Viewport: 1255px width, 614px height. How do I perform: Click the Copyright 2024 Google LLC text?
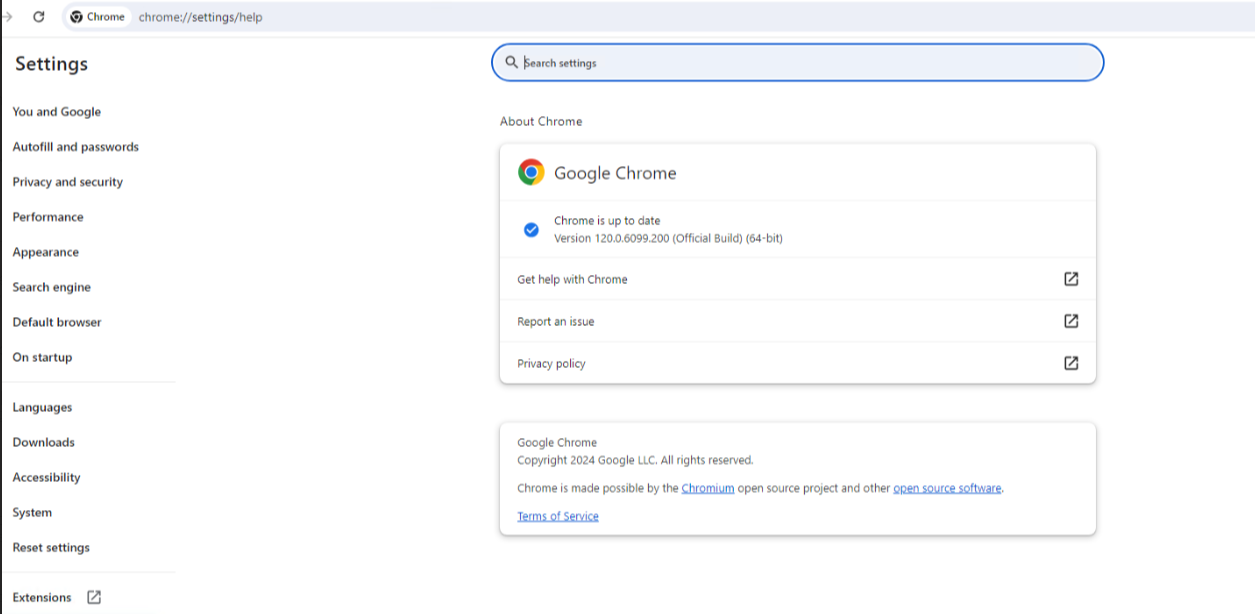pyautogui.click(x=635, y=460)
